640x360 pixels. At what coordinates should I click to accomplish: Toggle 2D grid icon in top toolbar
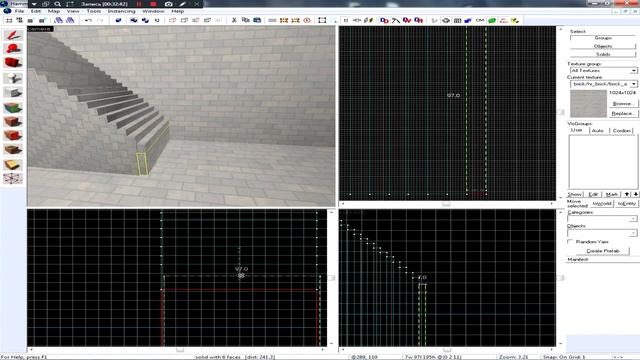coord(9,20)
